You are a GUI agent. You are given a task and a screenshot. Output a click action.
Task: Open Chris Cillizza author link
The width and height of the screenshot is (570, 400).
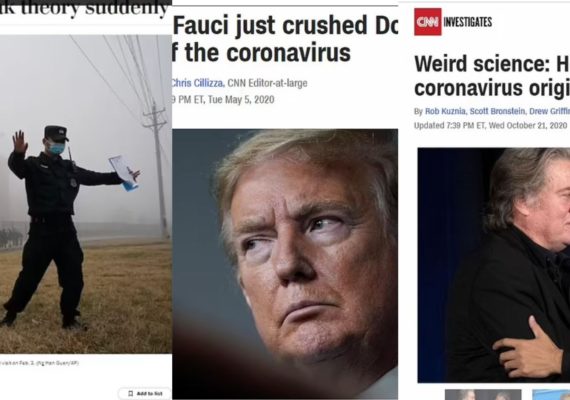197,83
